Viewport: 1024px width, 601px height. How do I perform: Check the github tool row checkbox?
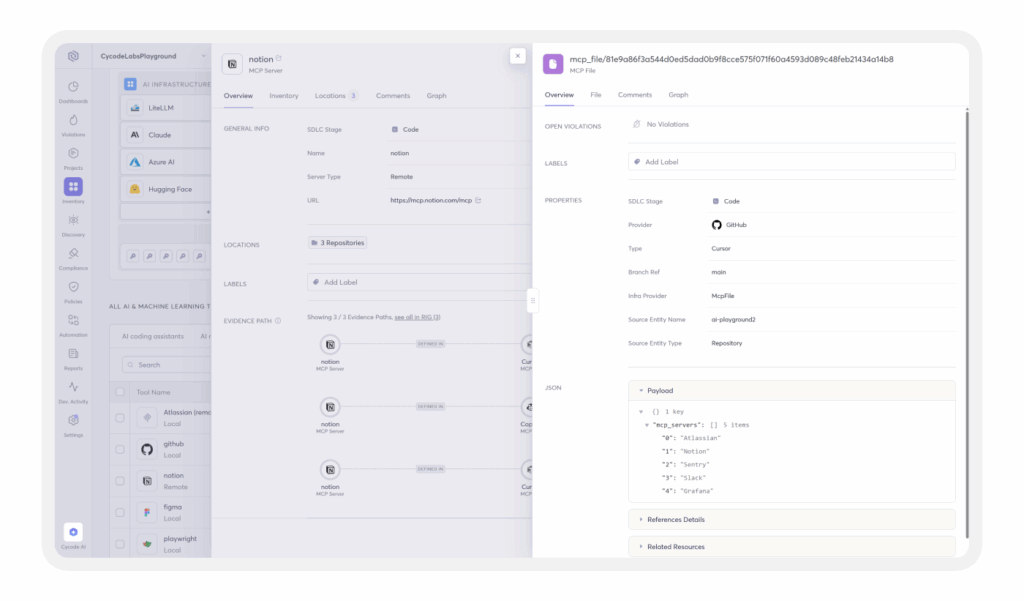point(121,449)
